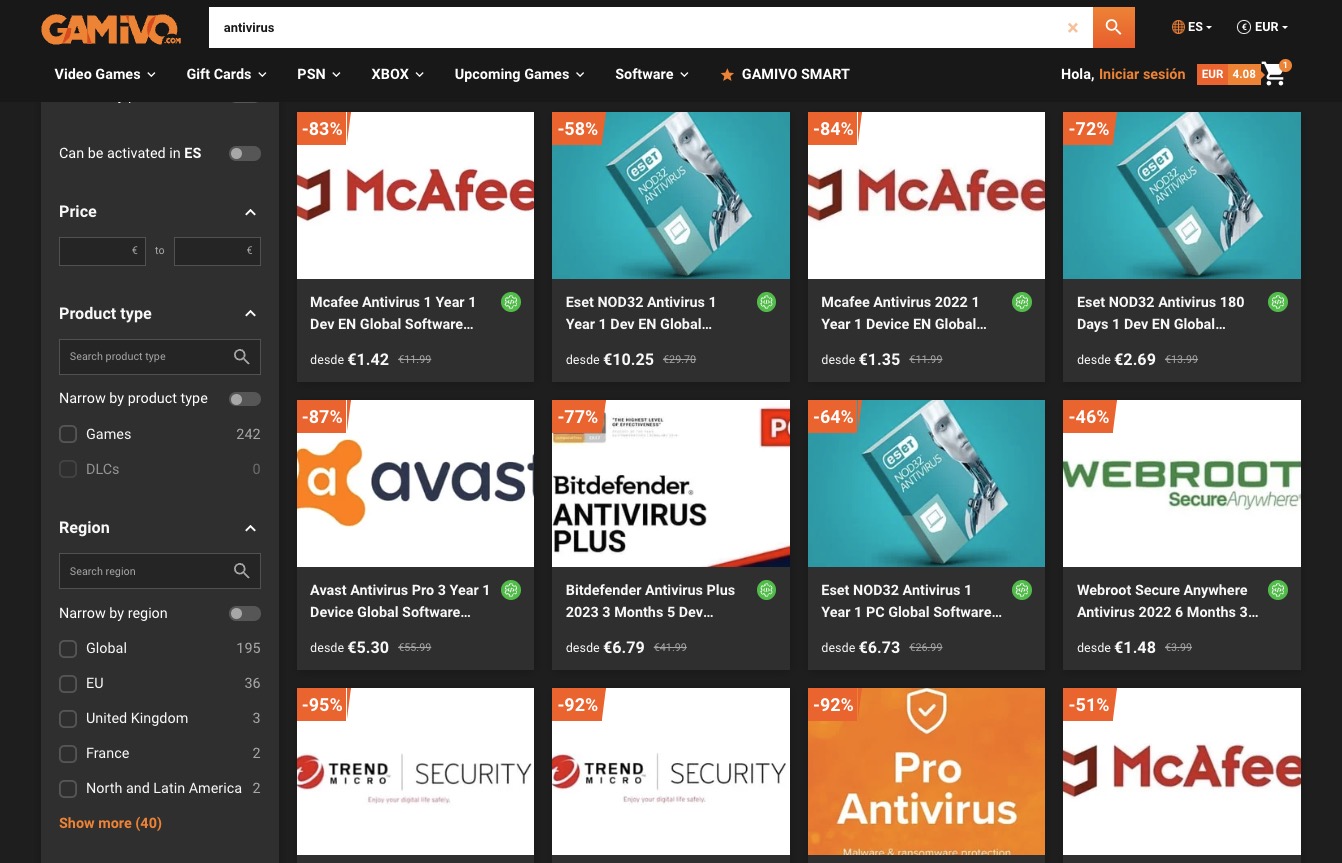Clear the antivirus search text
The width and height of the screenshot is (1342, 863).
click(x=1072, y=28)
